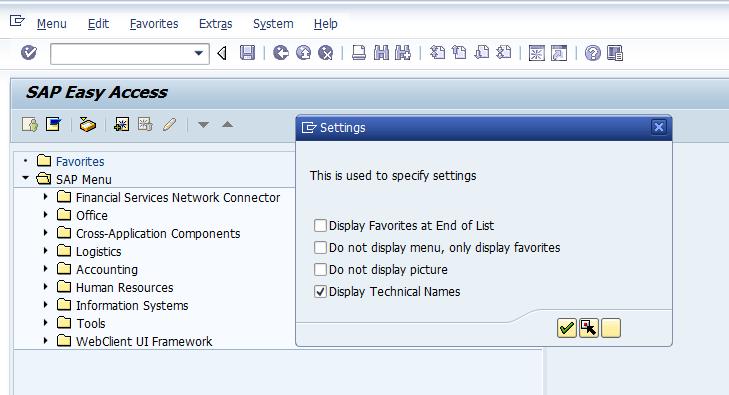Open the Favorites menu
Screen dimensions: 729x395
pyautogui.click(x=154, y=24)
